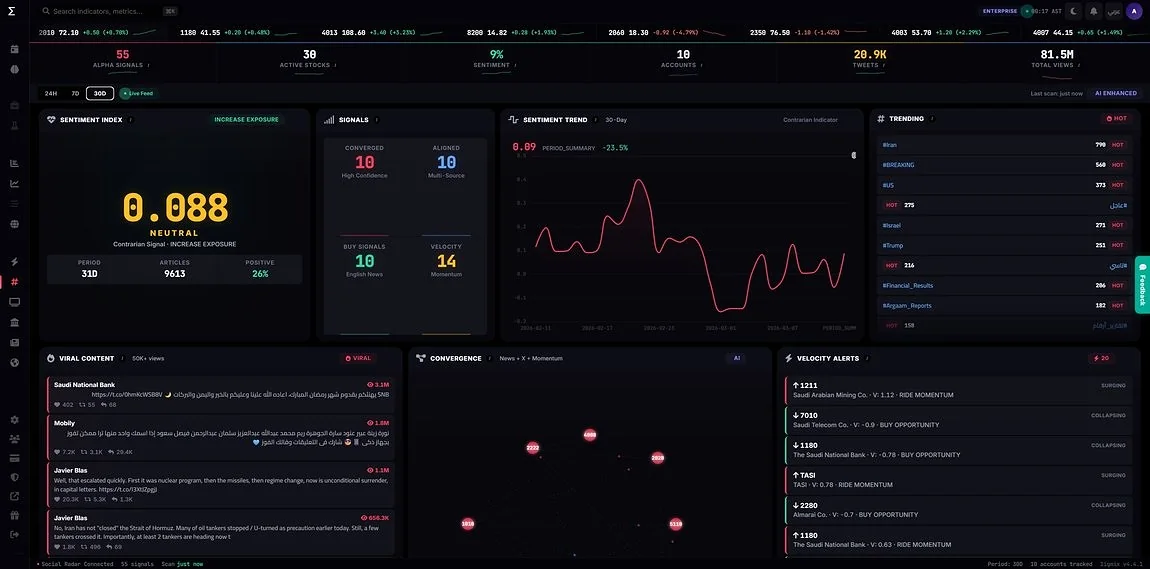Focus the Search indicators, metrics field
Screen dimensions: 1150x569
click(x=110, y=11)
